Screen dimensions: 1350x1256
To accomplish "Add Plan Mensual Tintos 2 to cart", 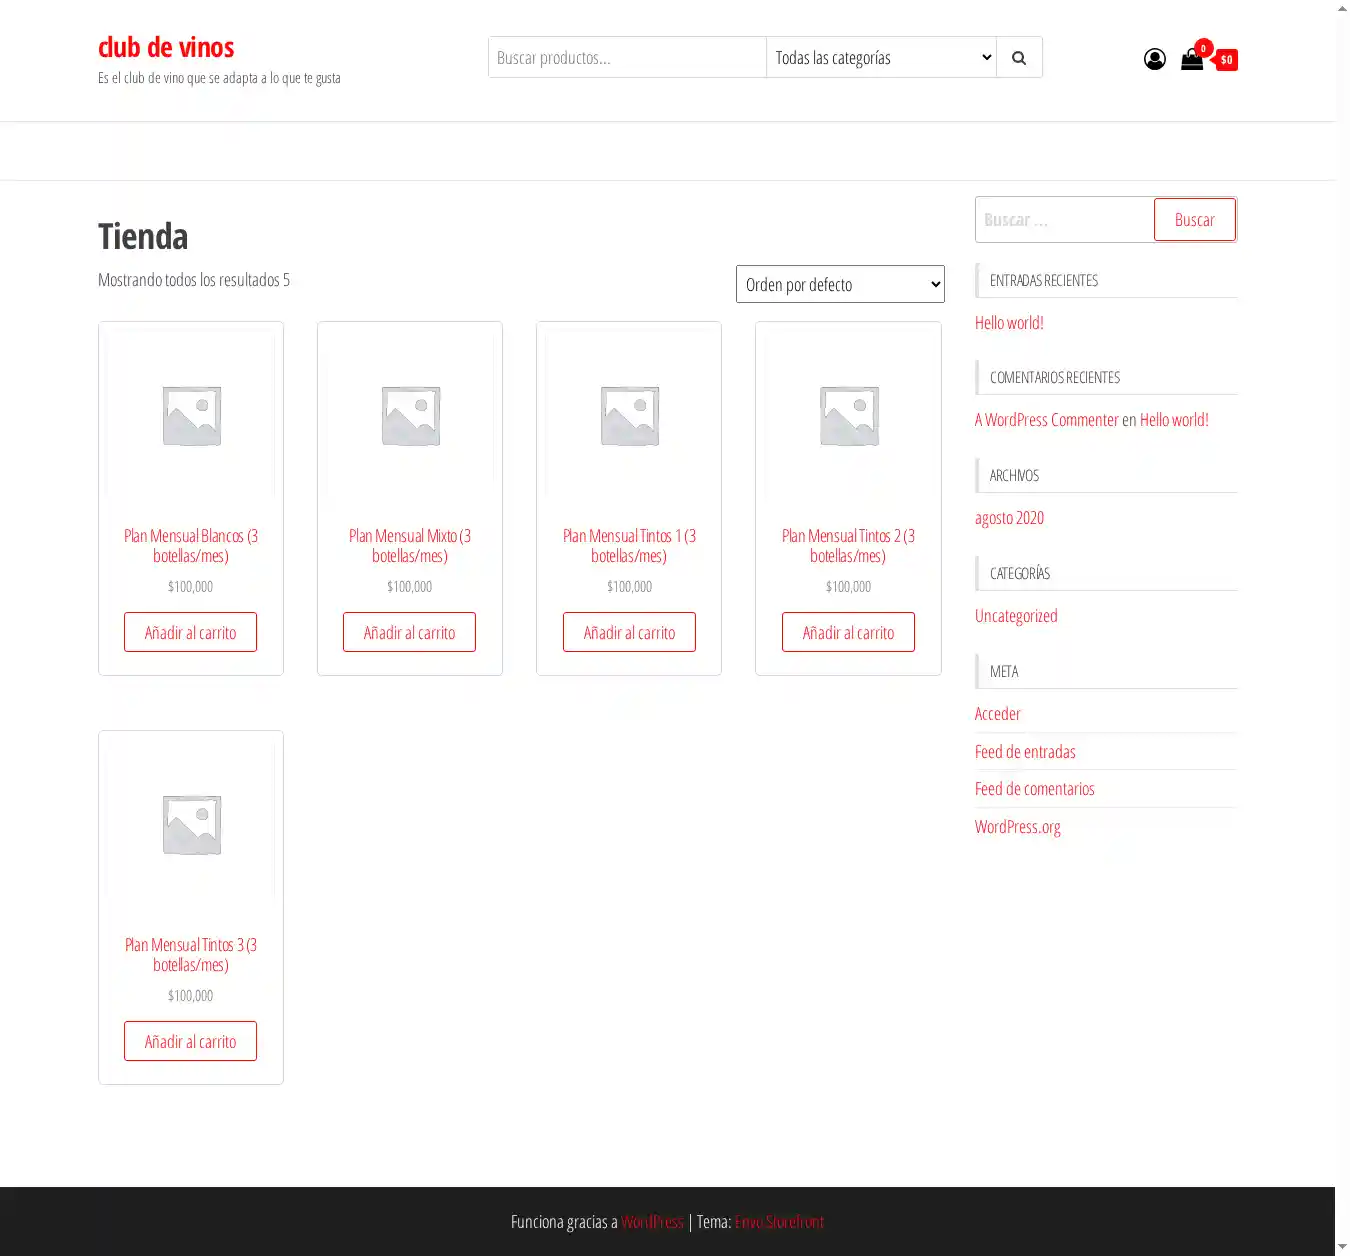I will [848, 632].
